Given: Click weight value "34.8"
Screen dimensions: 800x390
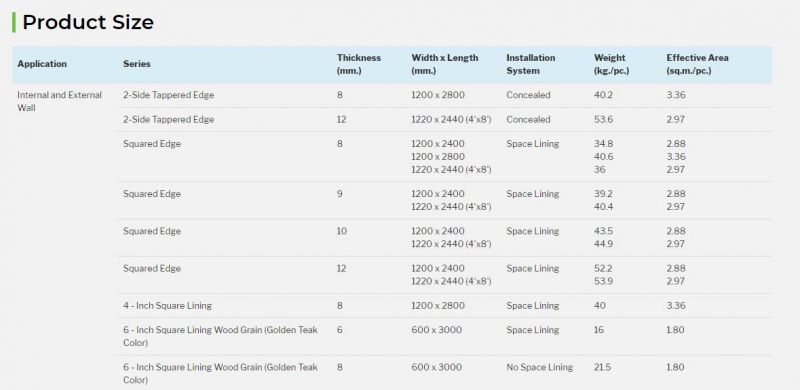Looking at the screenshot, I should (603, 144).
